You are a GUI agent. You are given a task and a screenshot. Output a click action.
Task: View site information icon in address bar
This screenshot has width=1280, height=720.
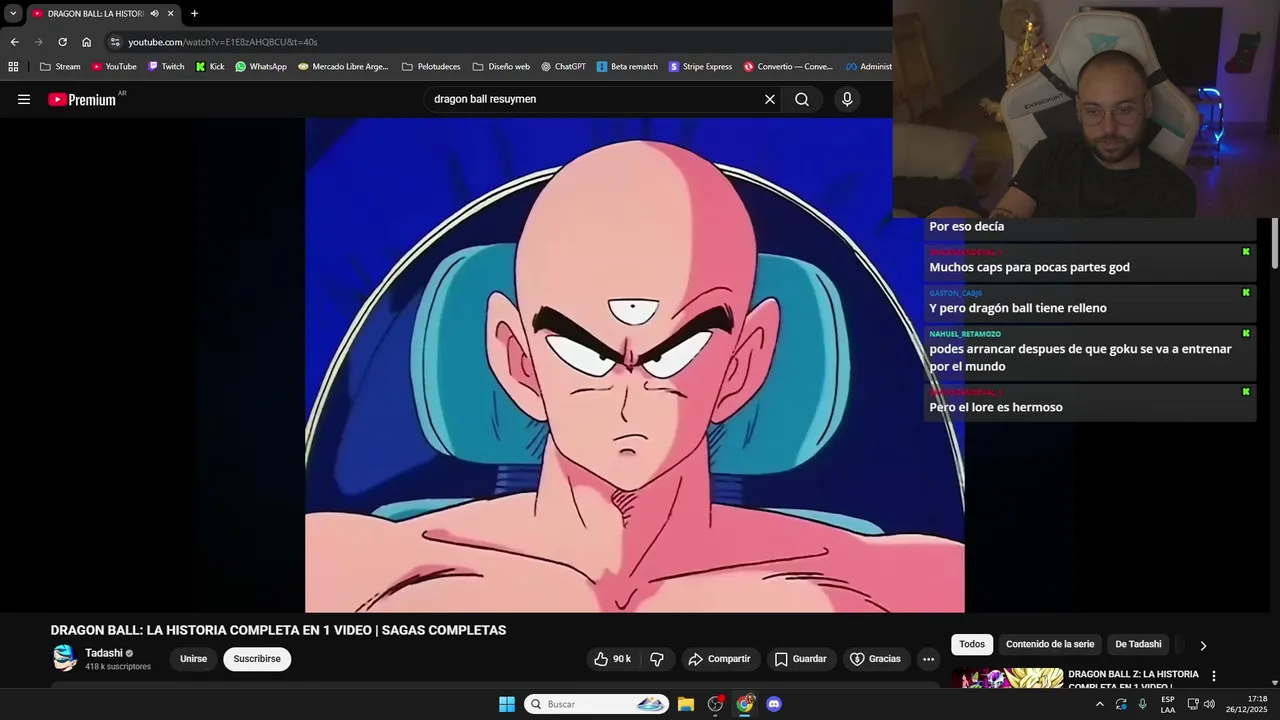coord(115,42)
